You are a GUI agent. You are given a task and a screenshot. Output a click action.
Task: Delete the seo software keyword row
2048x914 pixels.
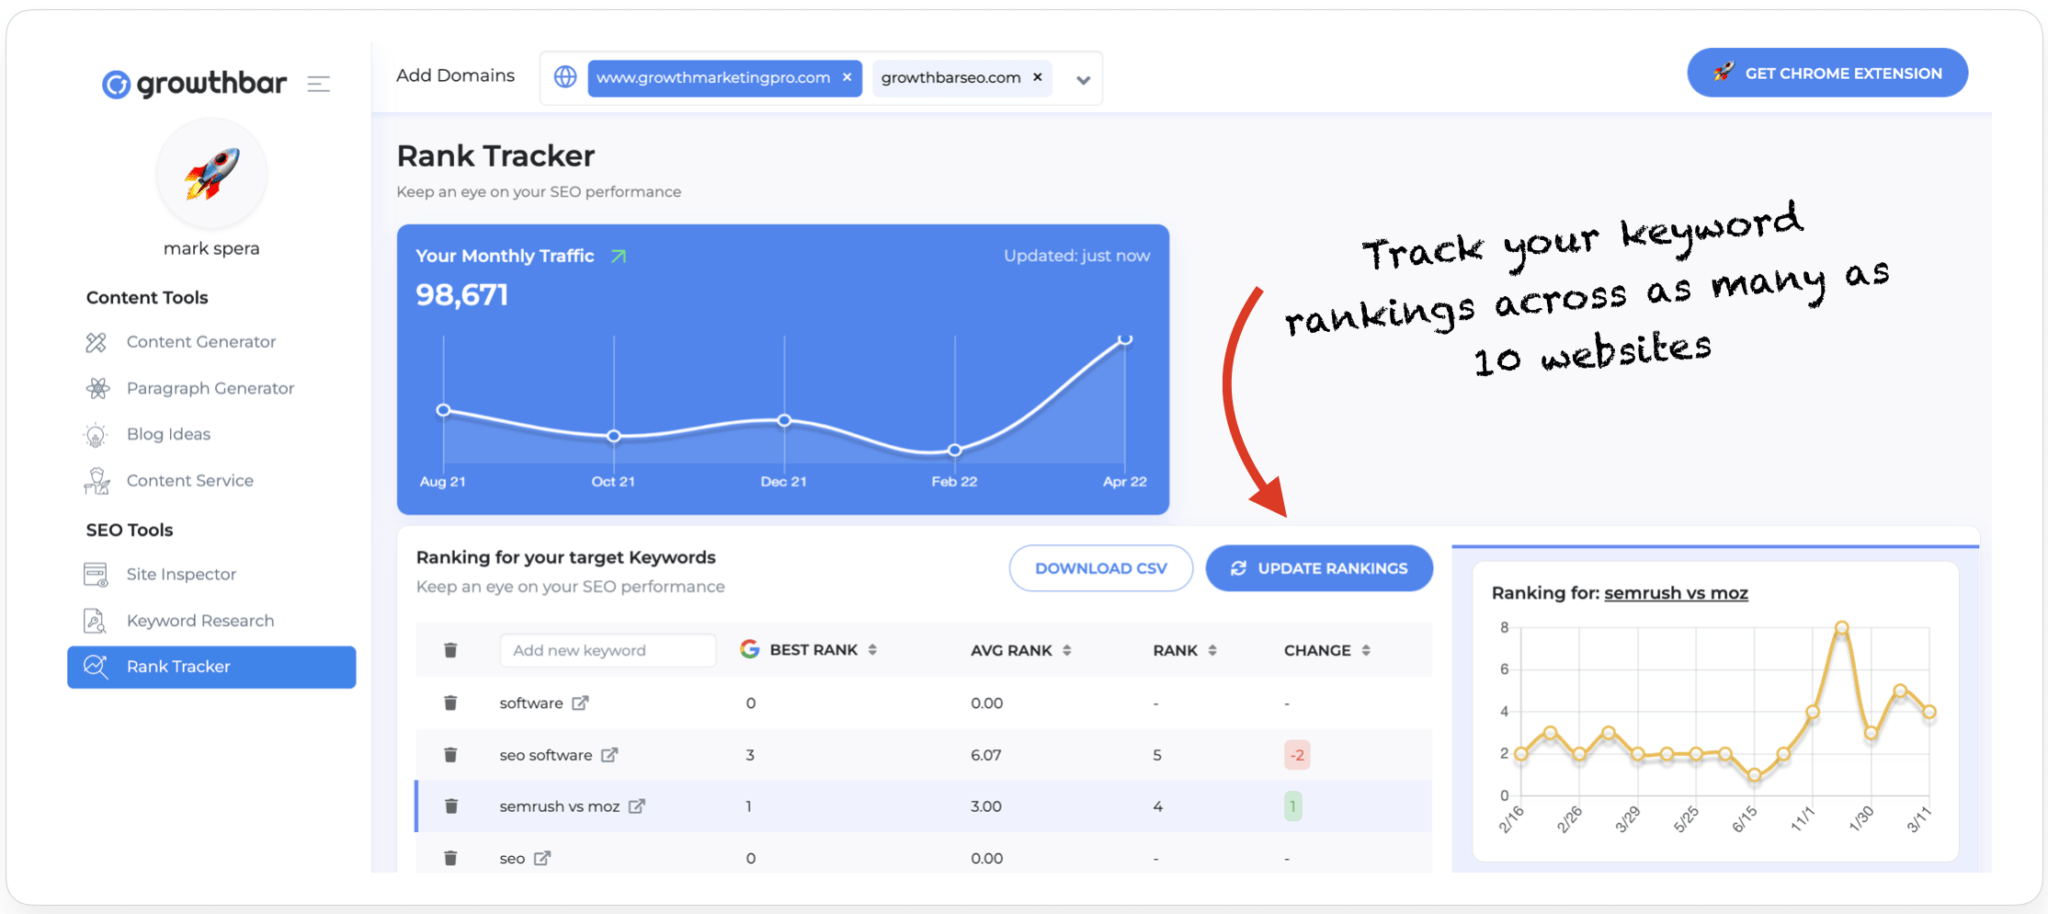[451, 755]
